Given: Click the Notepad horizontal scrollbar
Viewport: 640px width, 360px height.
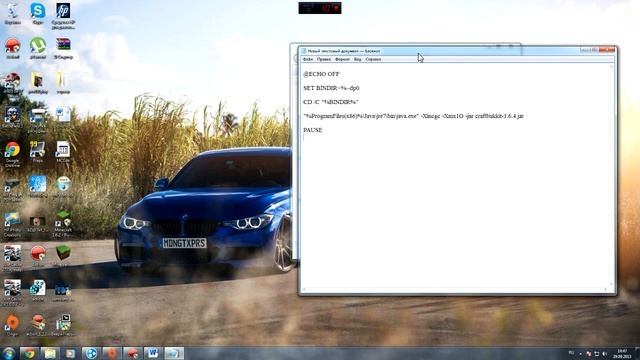Looking at the screenshot, I should pyautogui.click(x=454, y=289).
